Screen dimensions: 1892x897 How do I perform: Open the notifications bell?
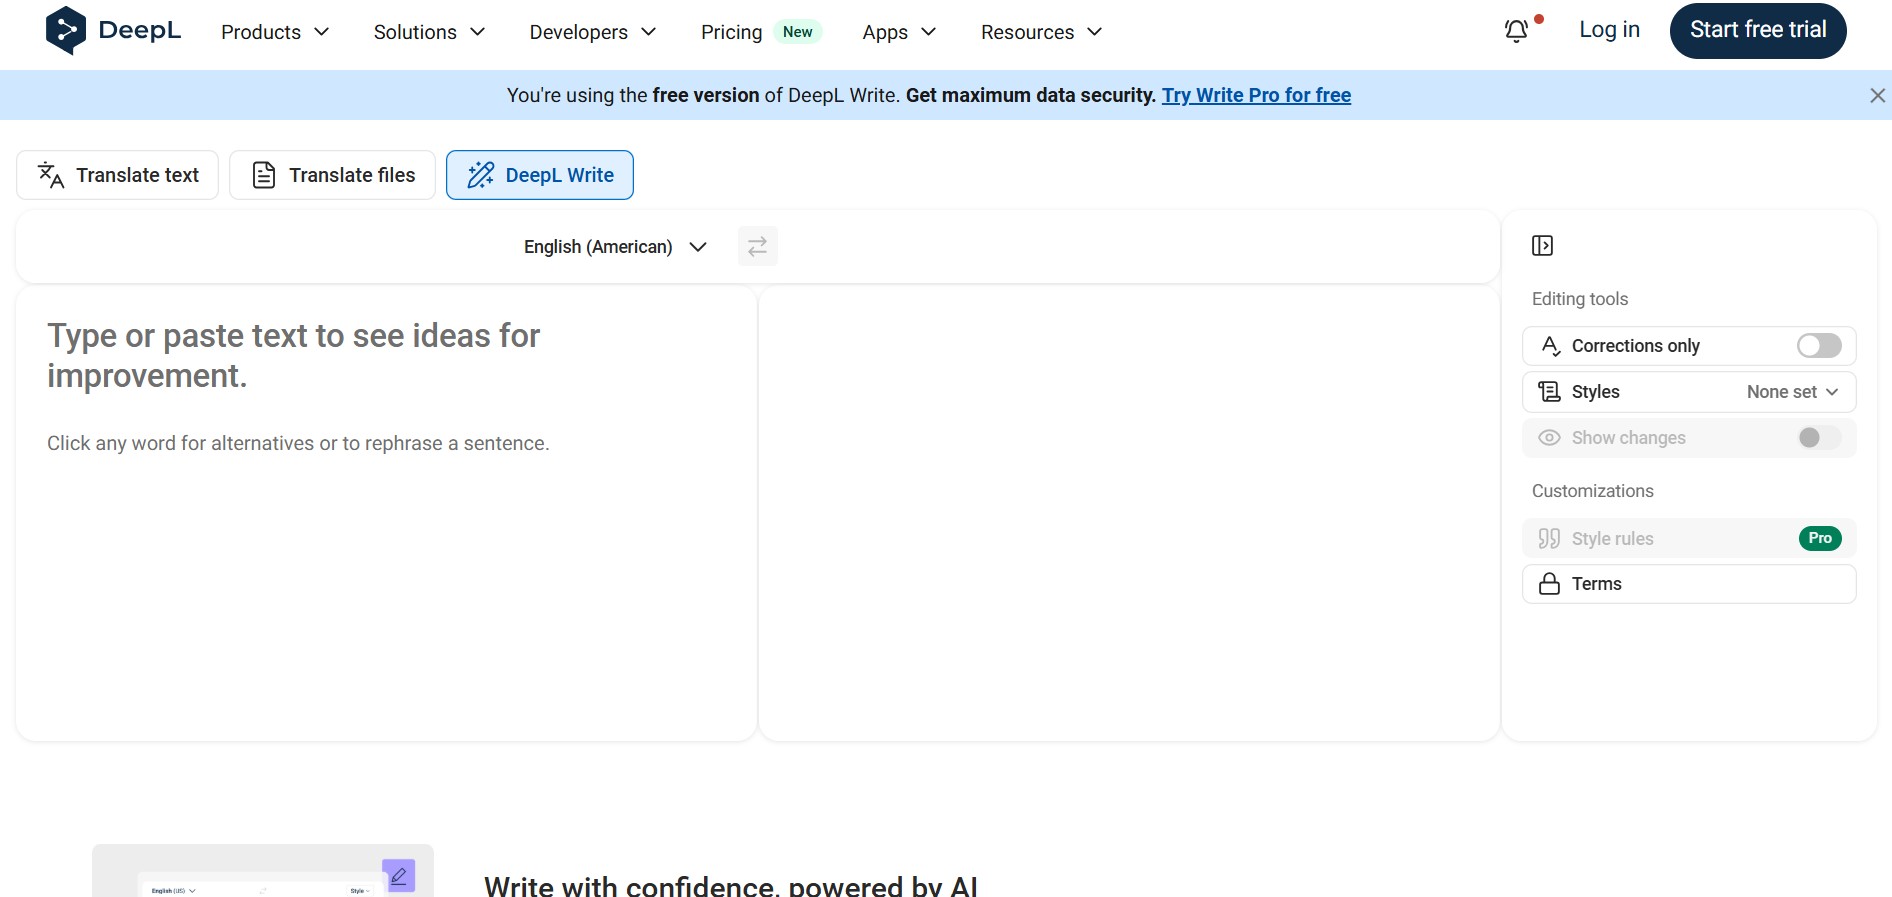click(x=1516, y=31)
